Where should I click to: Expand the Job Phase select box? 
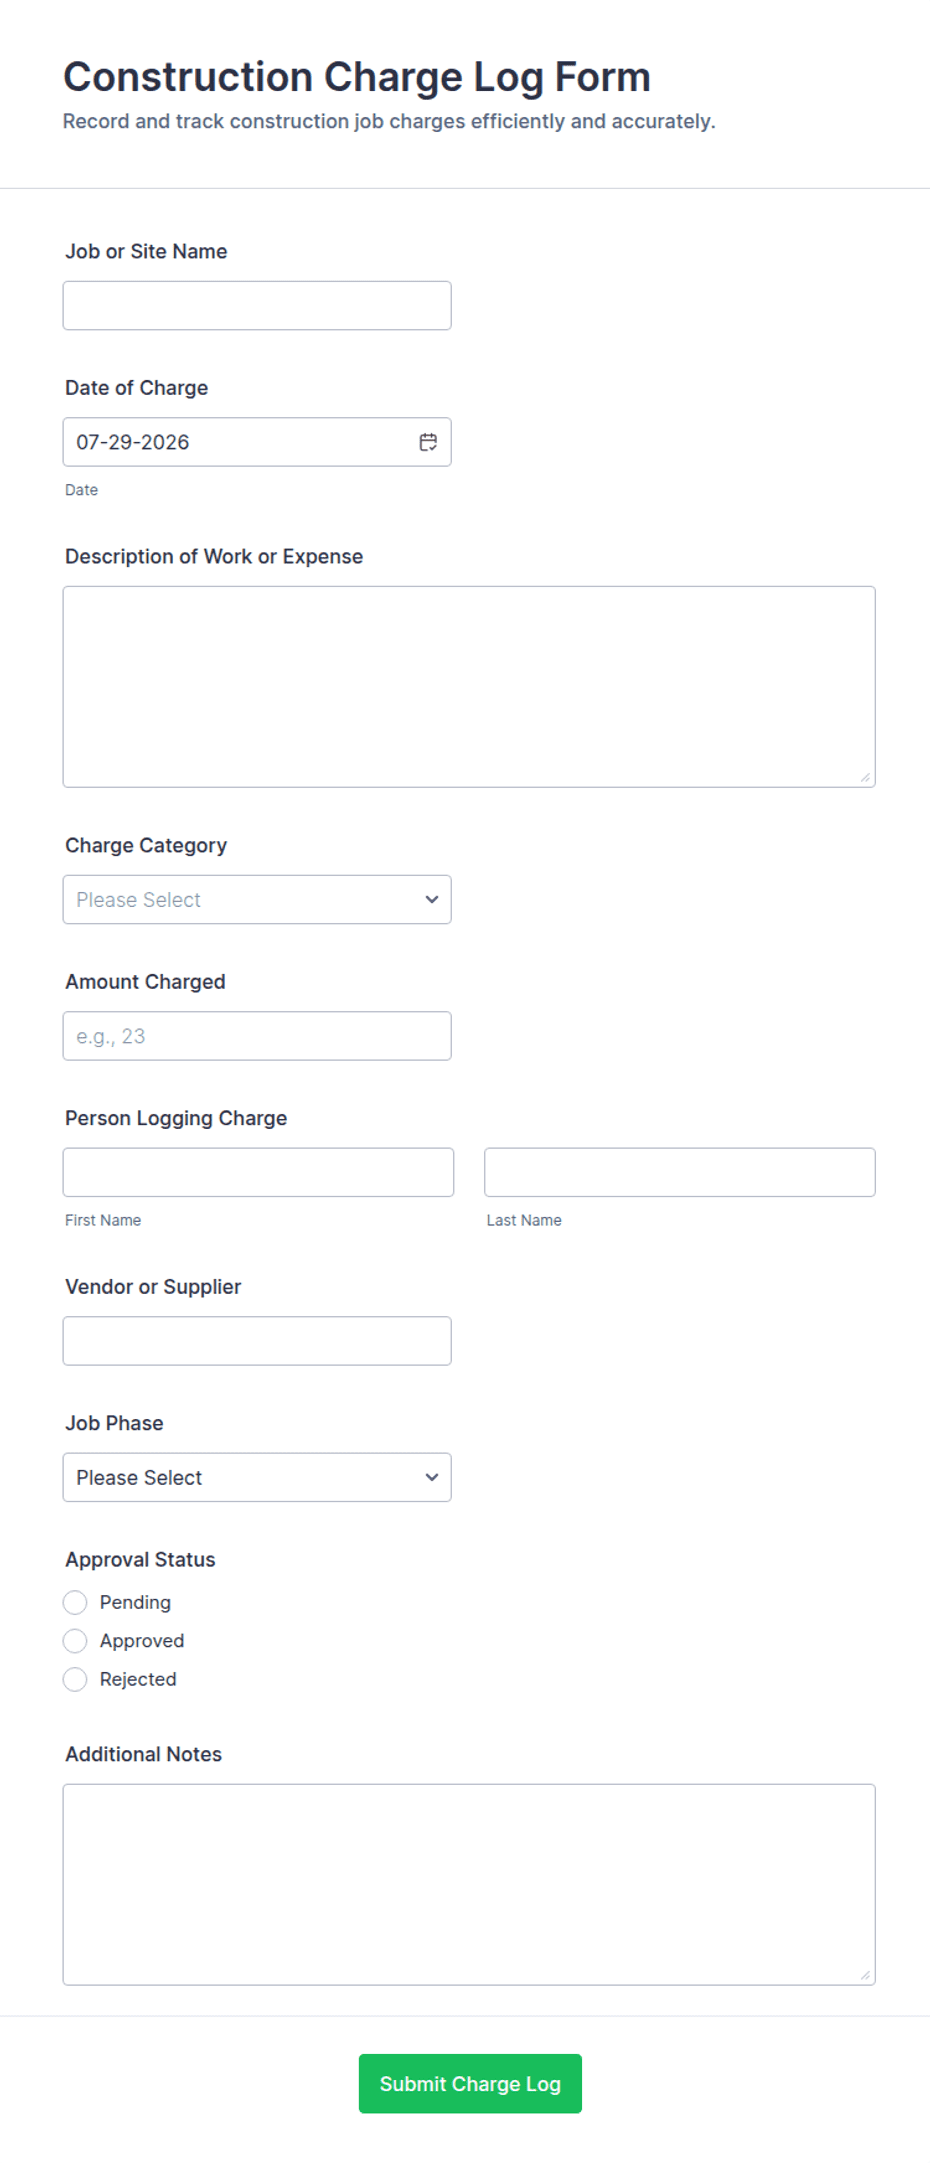point(257,1477)
